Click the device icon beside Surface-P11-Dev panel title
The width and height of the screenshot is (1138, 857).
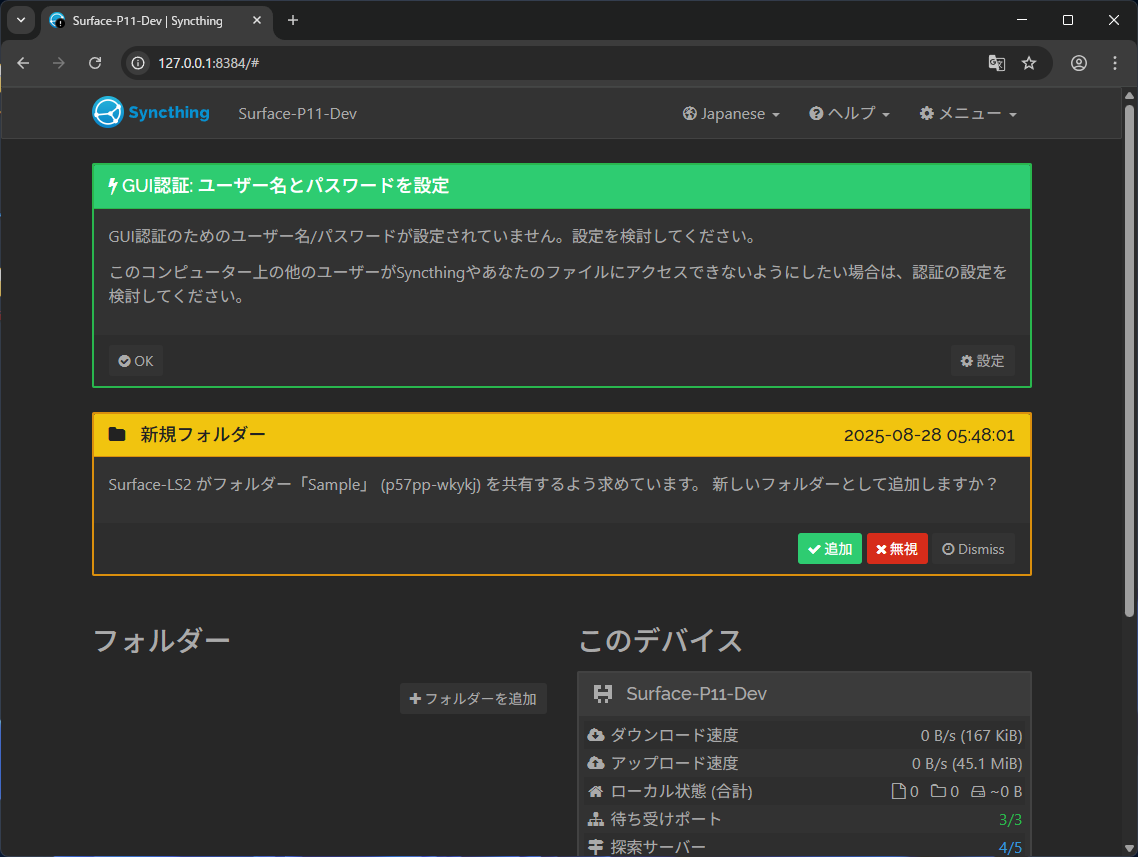click(604, 693)
